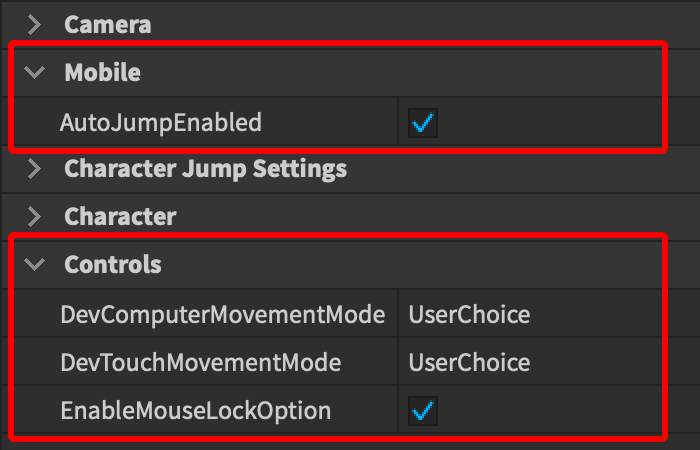700x450 pixels.
Task: Collapse the Controls section chevron
Action: [x=35, y=265]
